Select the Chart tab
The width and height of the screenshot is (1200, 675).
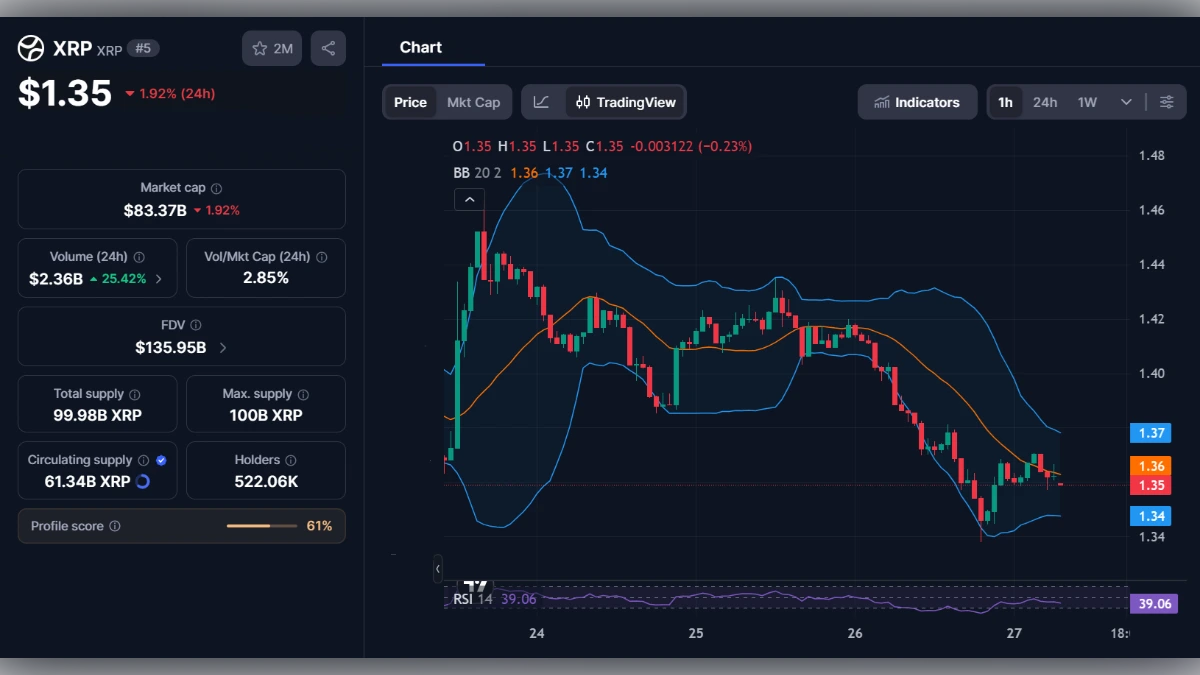click(x=421, y=47)
